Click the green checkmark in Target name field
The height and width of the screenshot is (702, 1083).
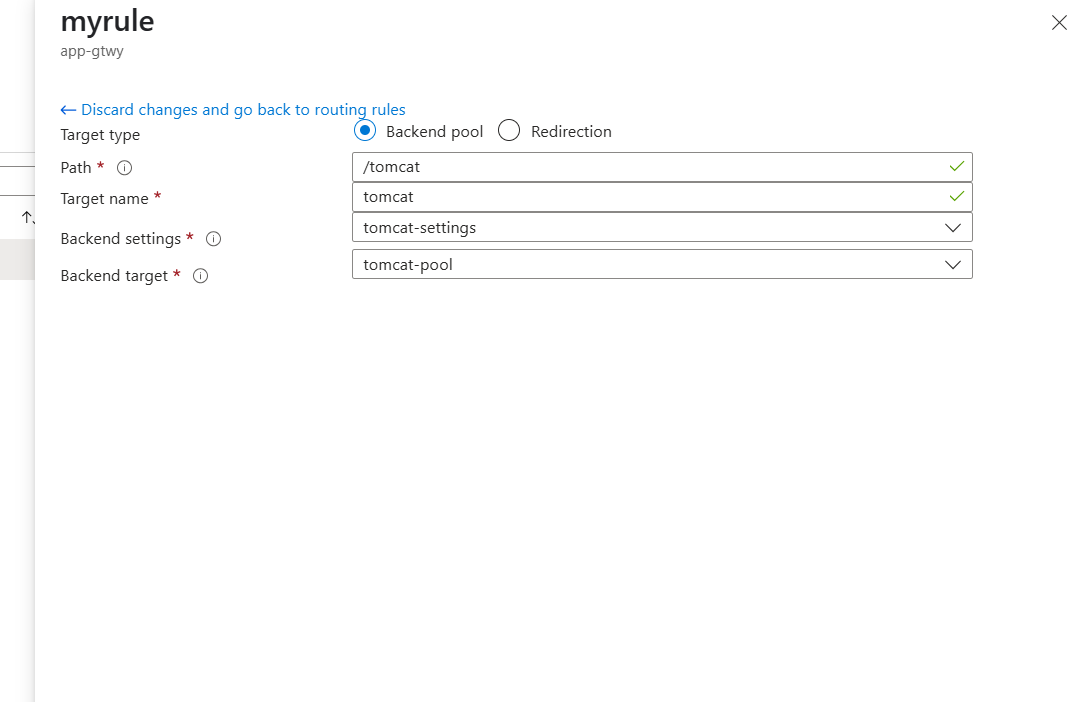(x=957, y=197)
